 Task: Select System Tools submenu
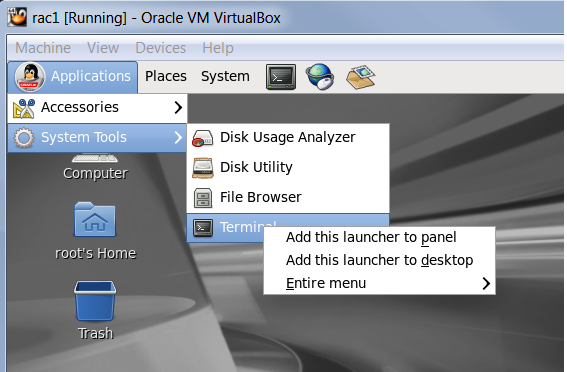pyautogui.click(x=97, y=137)
